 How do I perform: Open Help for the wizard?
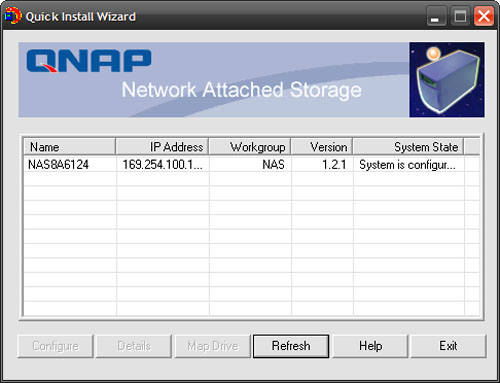(370, 346)
